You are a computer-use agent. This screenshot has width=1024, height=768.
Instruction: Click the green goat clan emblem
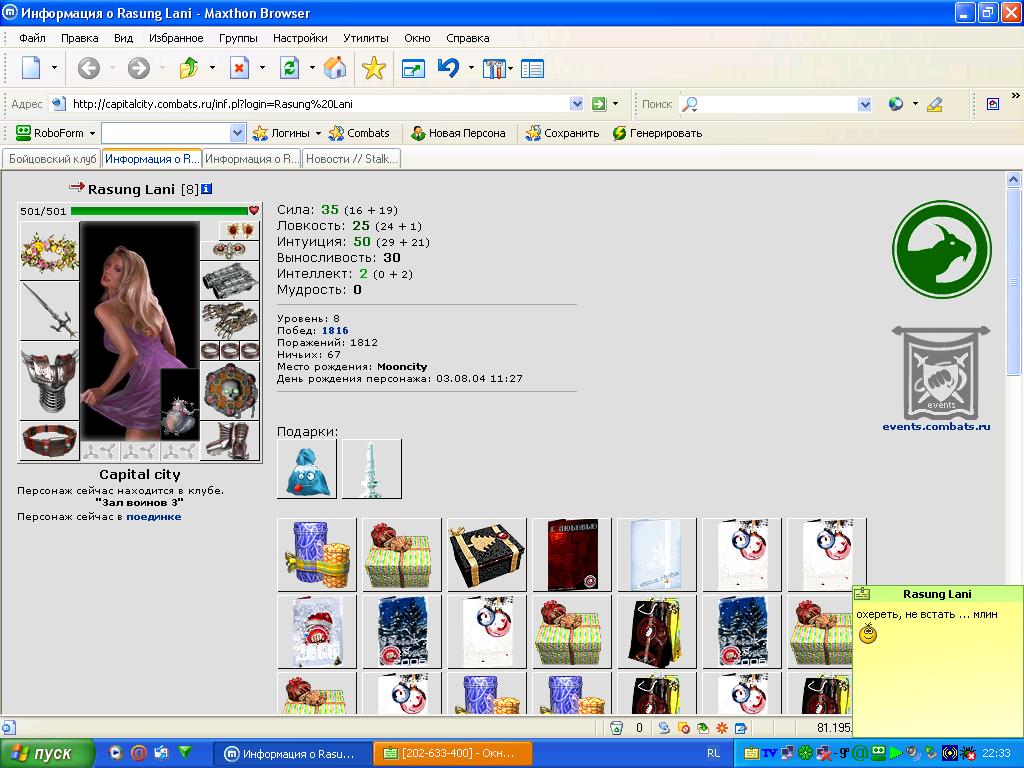(941, 249)
